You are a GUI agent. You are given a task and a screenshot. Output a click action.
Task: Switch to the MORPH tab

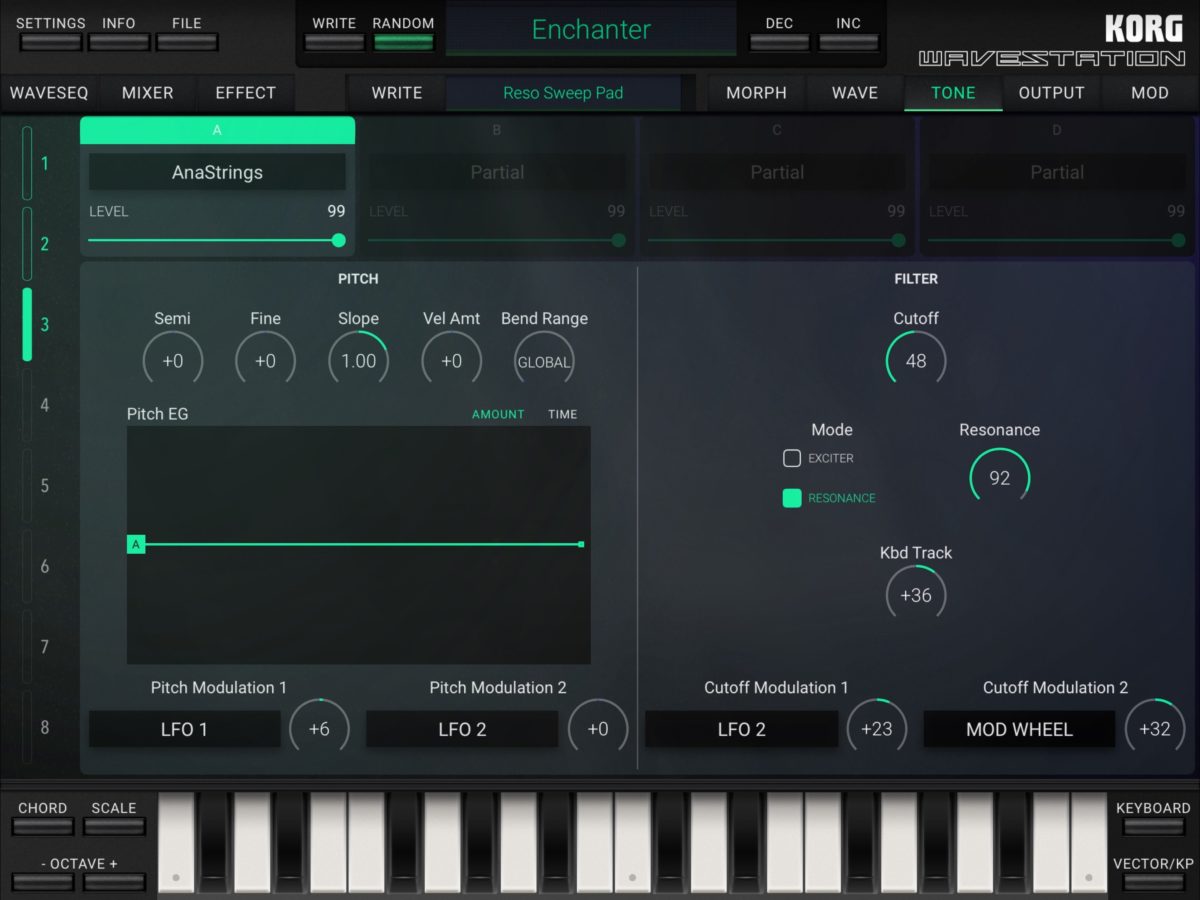[x=756, y=93]
